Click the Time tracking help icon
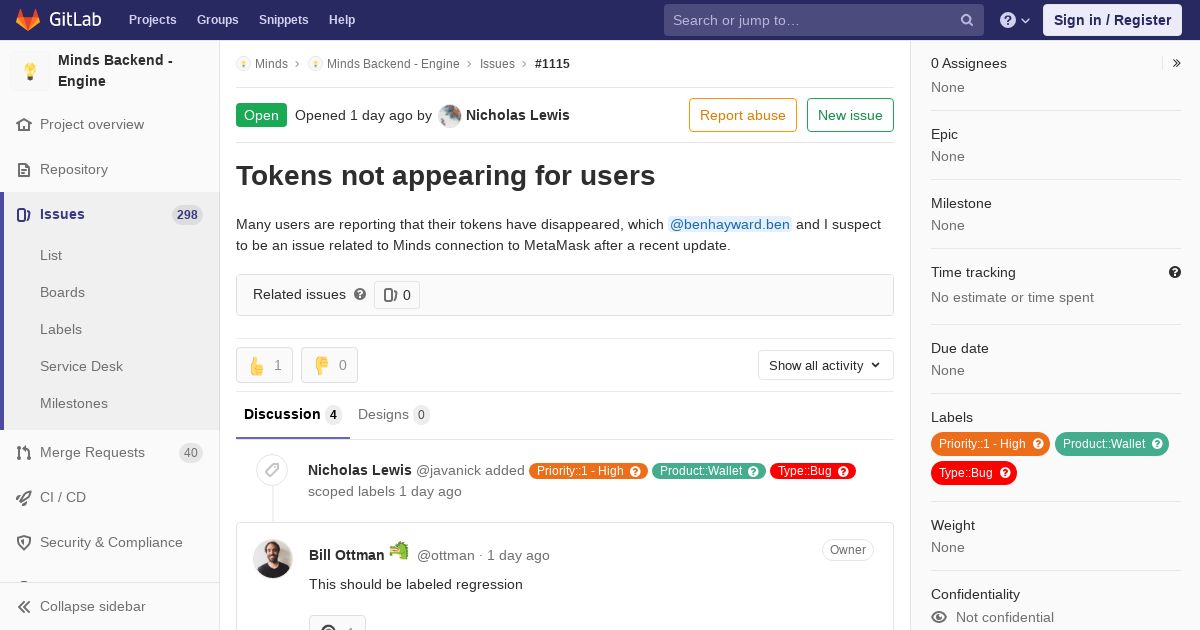Screen dimensions: 1200x630 pos(1175,272)
